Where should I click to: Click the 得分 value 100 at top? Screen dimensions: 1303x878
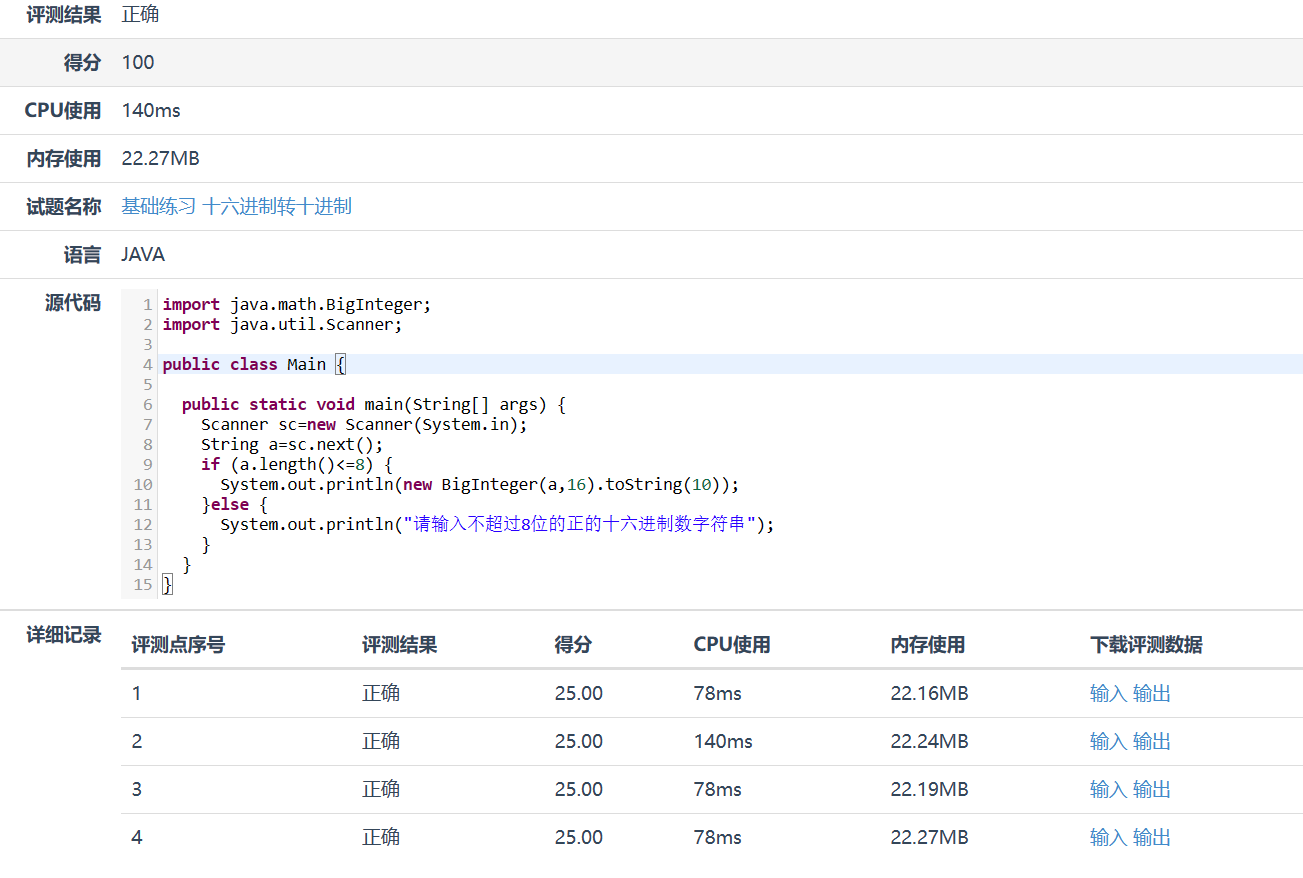(x=138, y=63)
